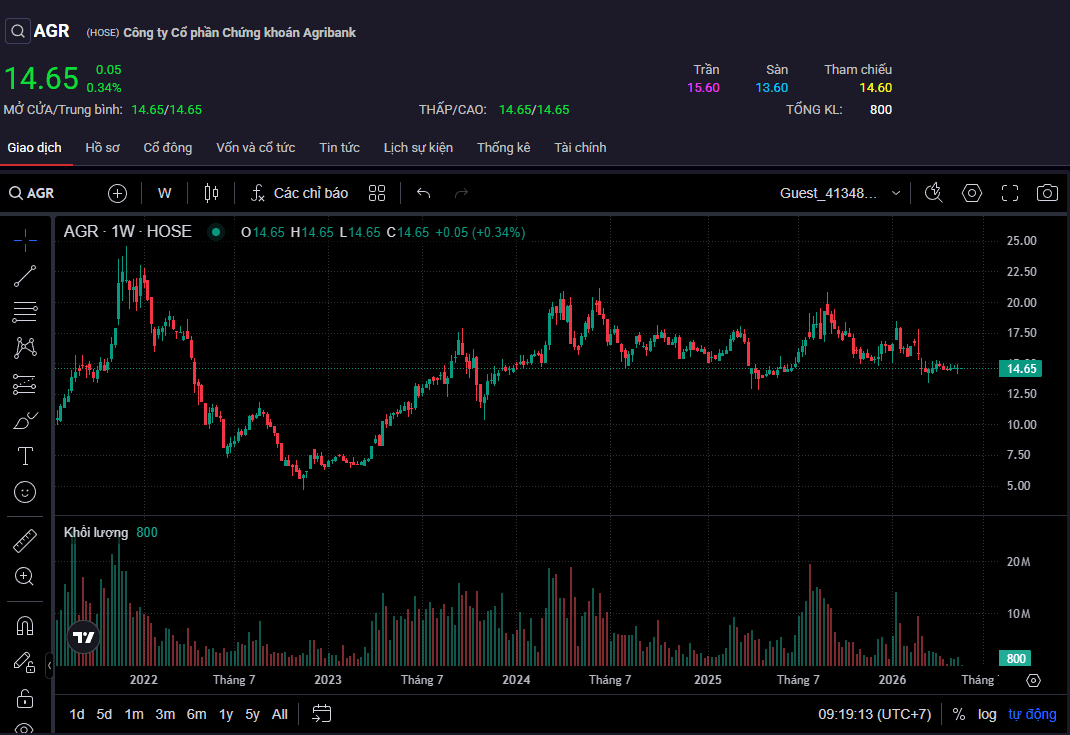Open Các chỉ báo indicators dialog
Image resolution: width=1070 pixels, height=735 pixels.
coord(299,193)
